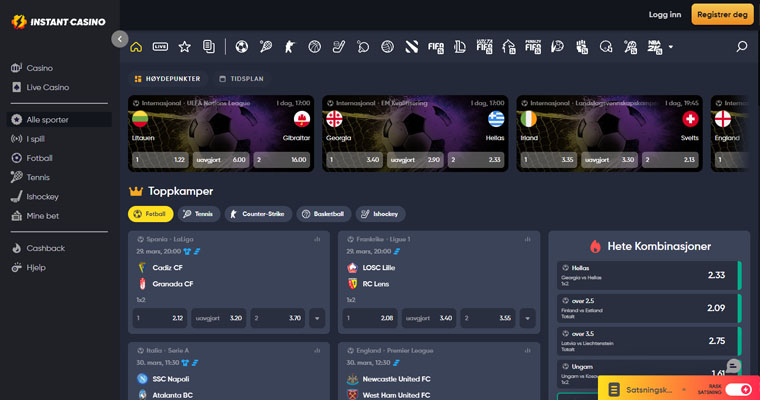Select the Counter-Strike filter under Toppkamper
Viewport: 760px width, 400px height.
258,214
